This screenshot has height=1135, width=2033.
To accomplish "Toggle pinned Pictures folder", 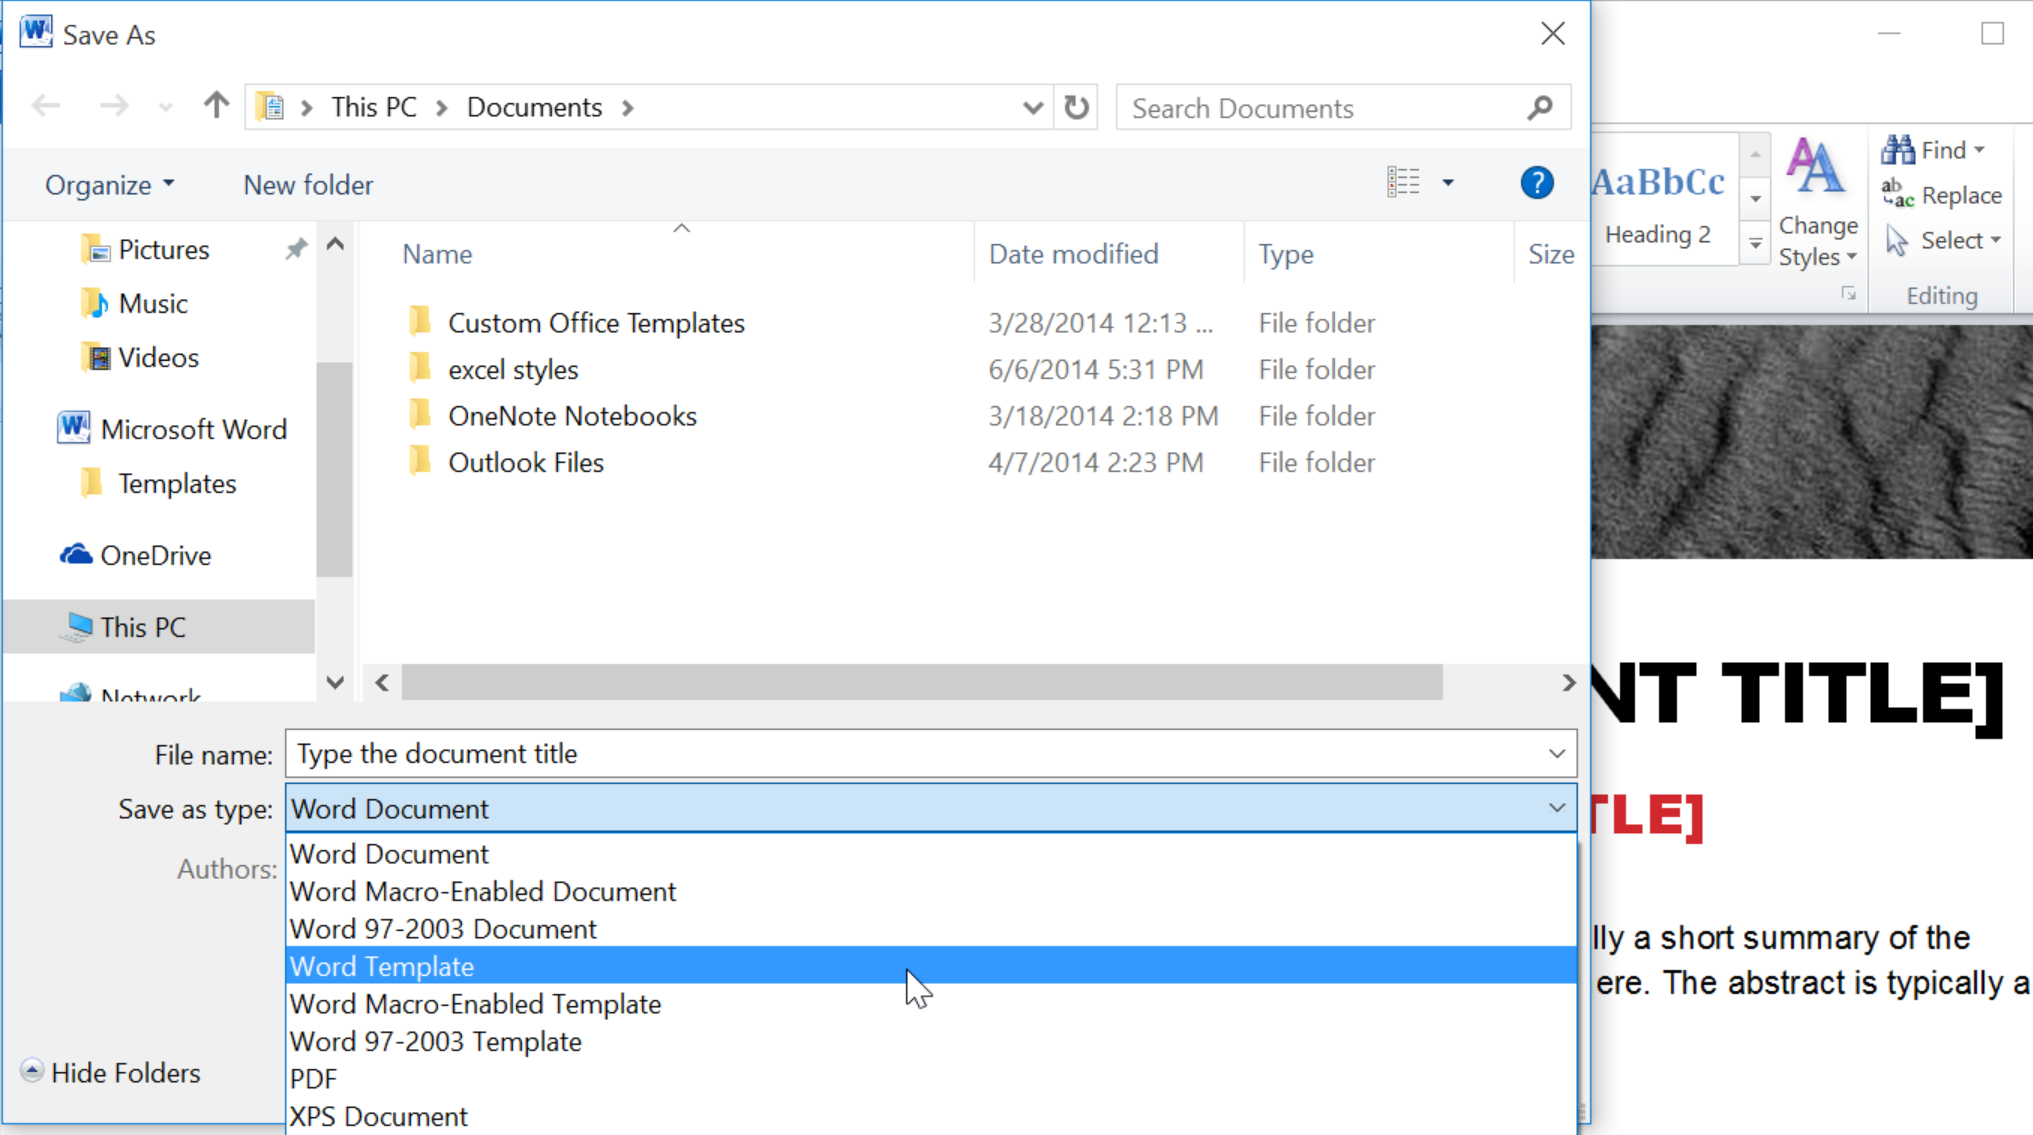I will pos(296,248).
